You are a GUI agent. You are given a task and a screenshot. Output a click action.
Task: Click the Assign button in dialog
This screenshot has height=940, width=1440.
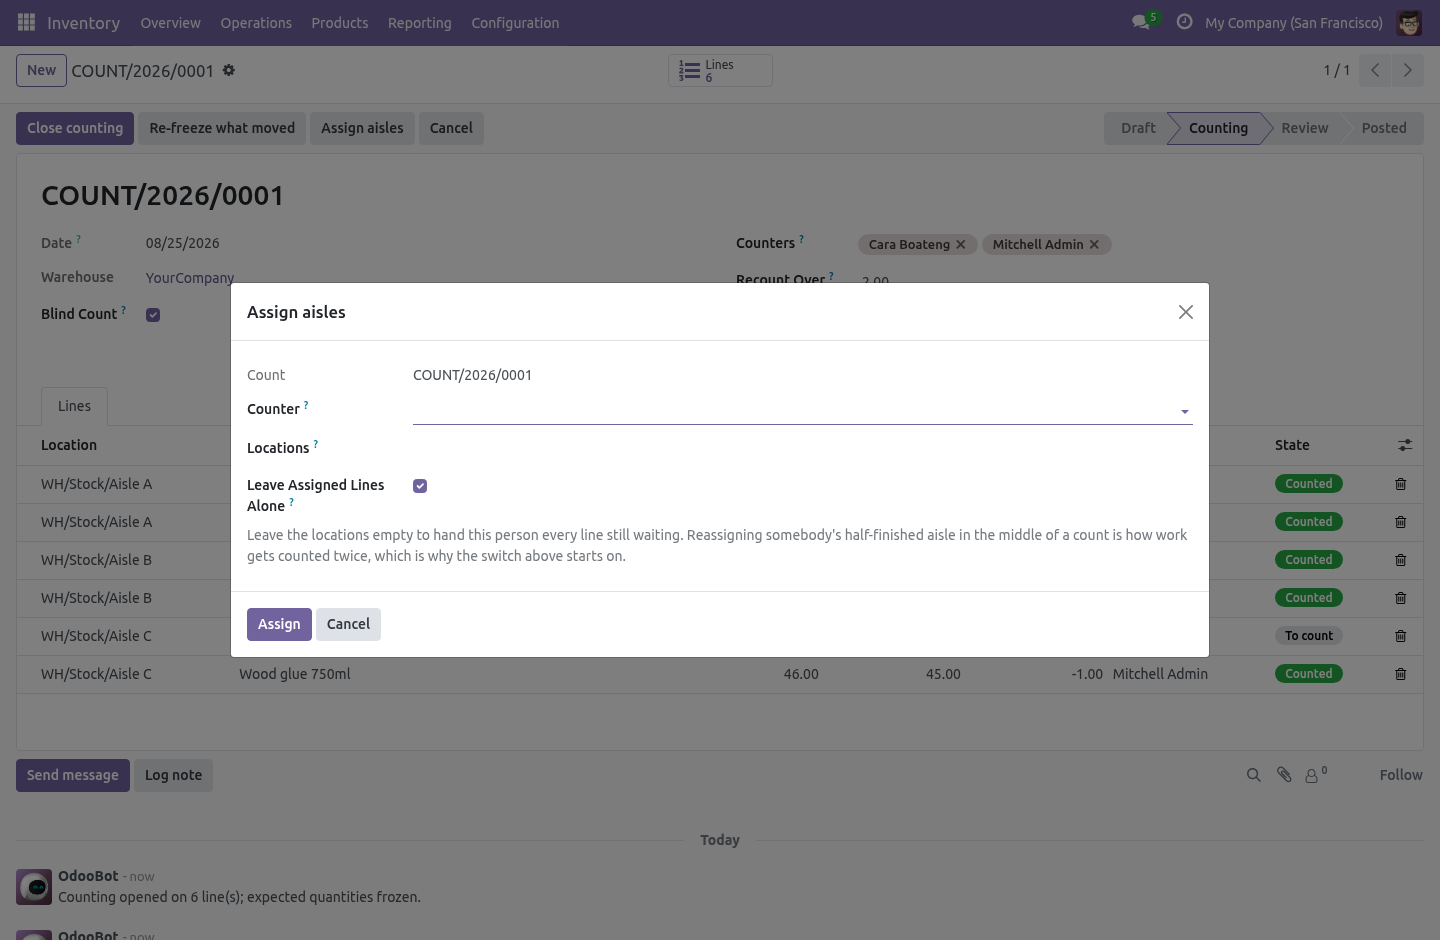[279, 624]
